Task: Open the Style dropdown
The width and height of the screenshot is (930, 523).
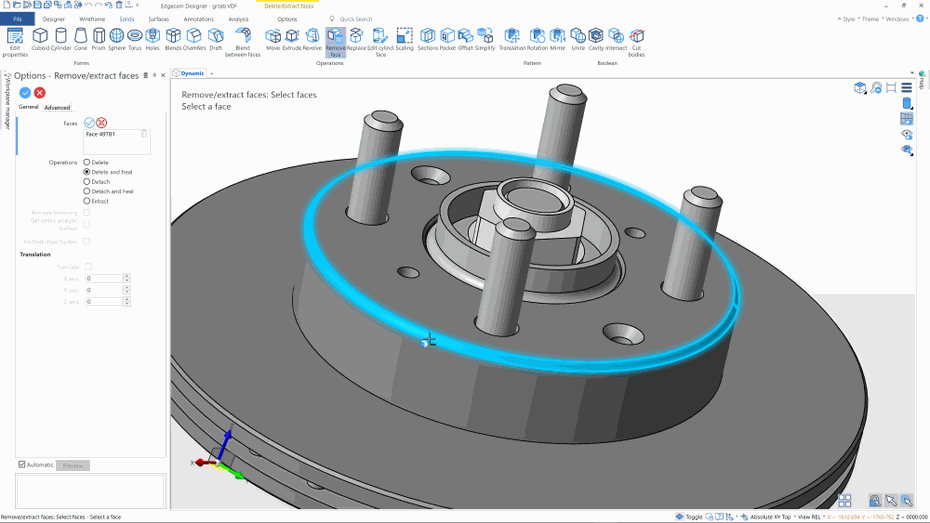Action: coord(847,19)
